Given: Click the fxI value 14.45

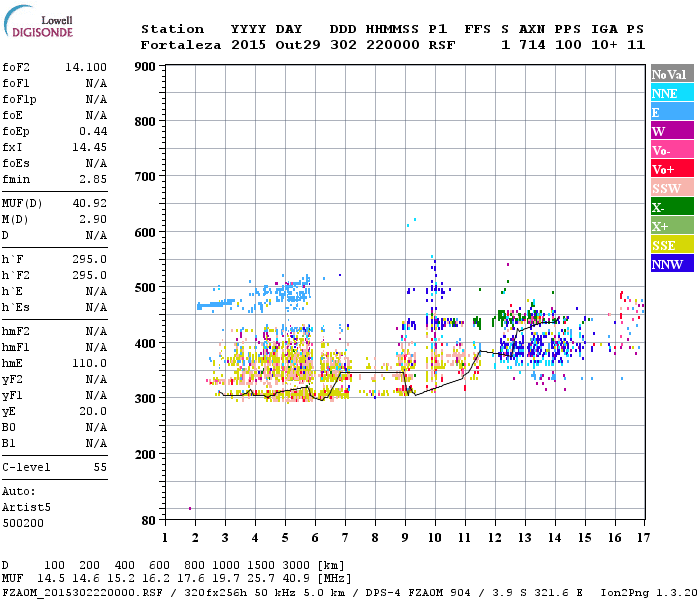Looking at the screenshot, I should (x=90, y=147).
